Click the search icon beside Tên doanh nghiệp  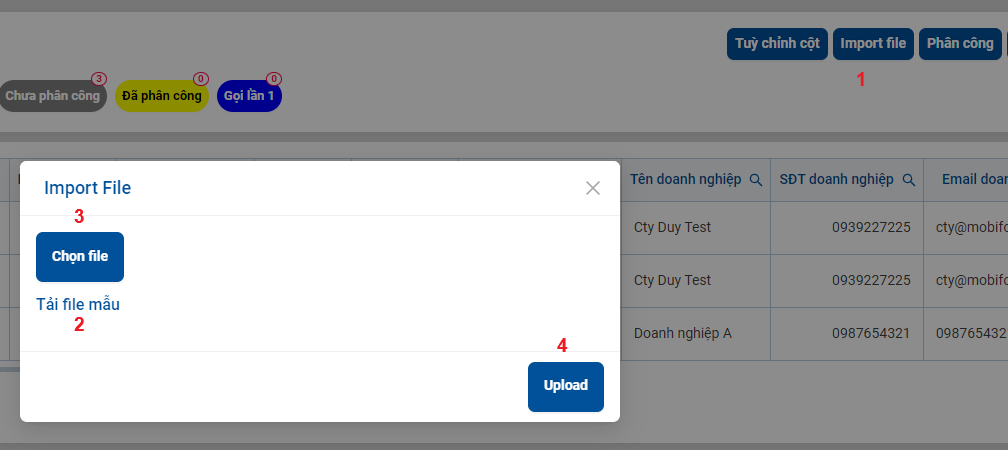point(756,181)
